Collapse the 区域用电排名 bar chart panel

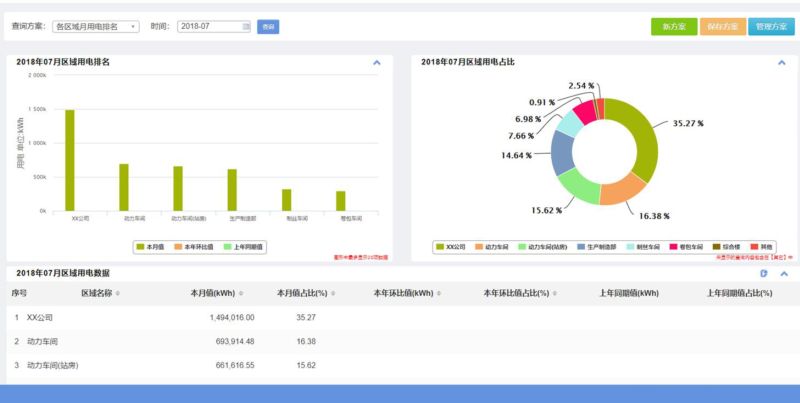pyautogui.click(x=377, y=62)
